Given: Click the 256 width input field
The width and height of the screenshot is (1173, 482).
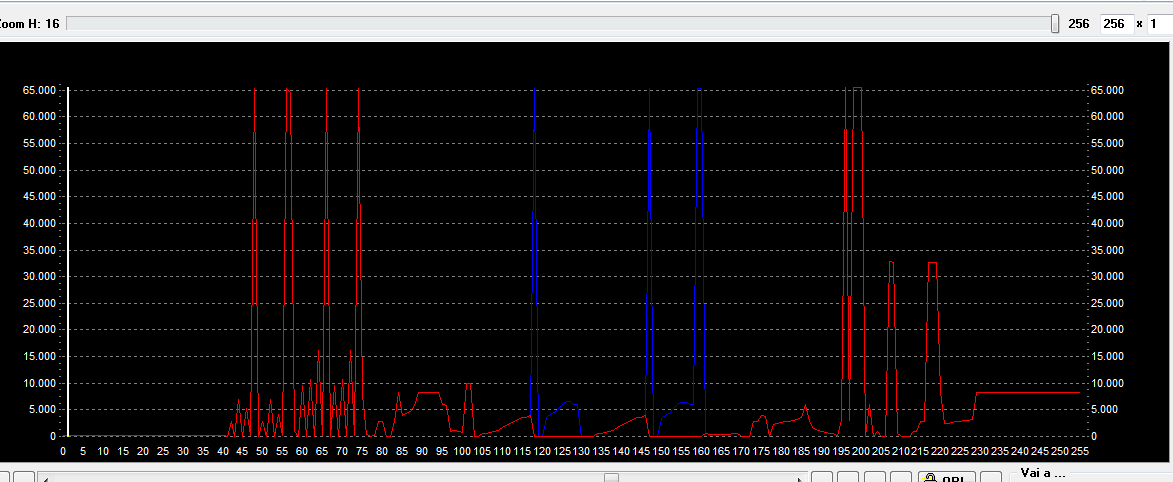Looking at the screenshot, I should (x=1116, y=24).
